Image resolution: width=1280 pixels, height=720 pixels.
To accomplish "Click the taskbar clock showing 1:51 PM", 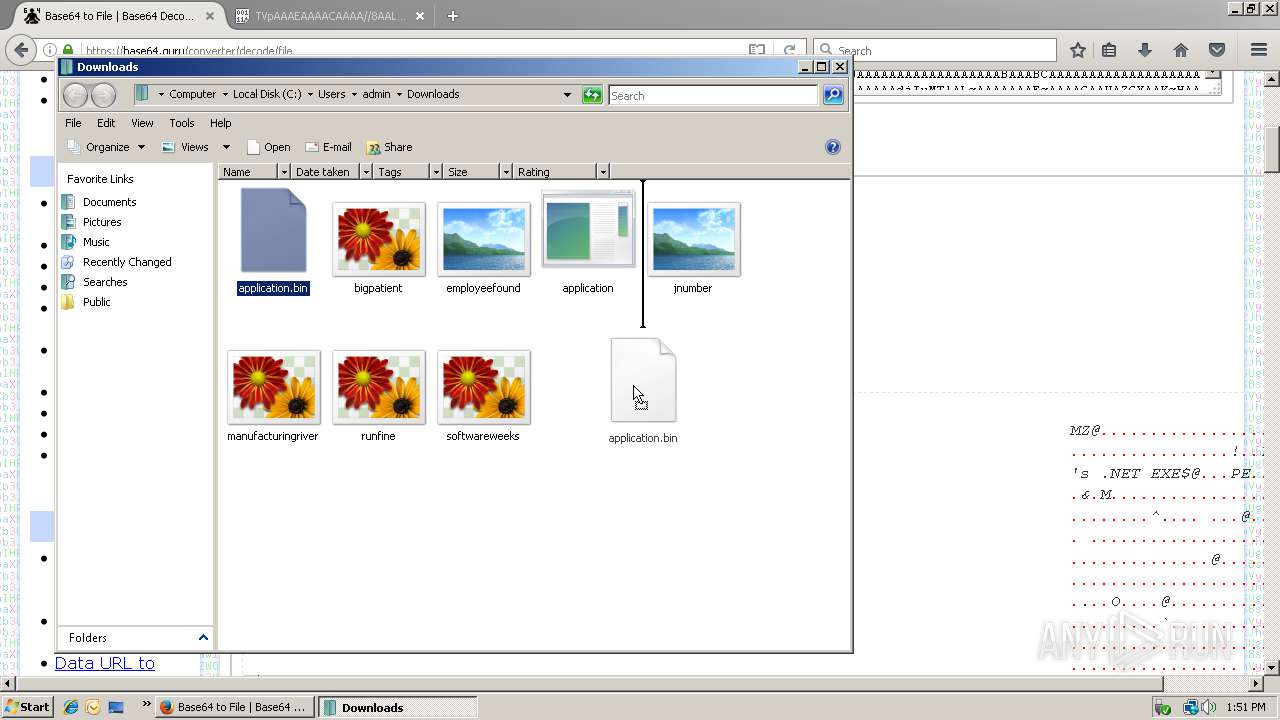I will (x=1245, y=707).
